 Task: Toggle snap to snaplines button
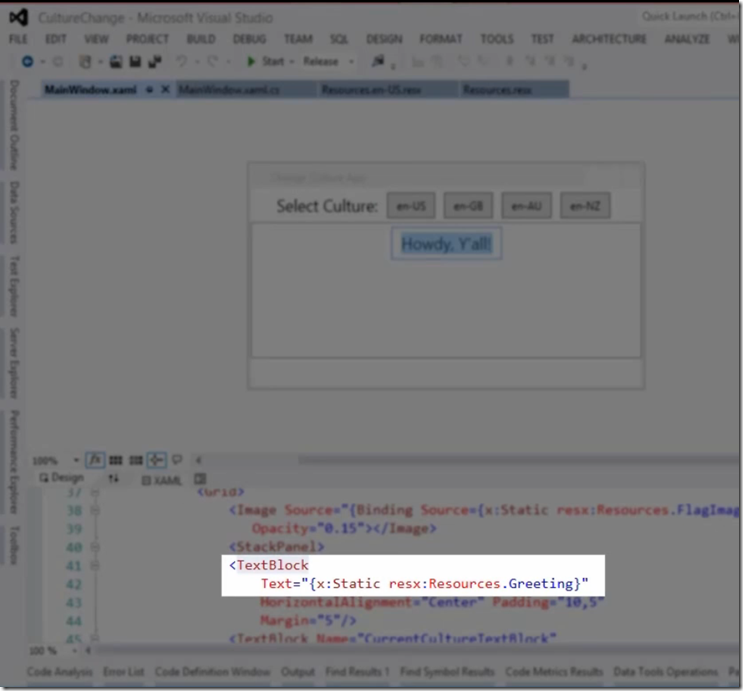point(156,460)
